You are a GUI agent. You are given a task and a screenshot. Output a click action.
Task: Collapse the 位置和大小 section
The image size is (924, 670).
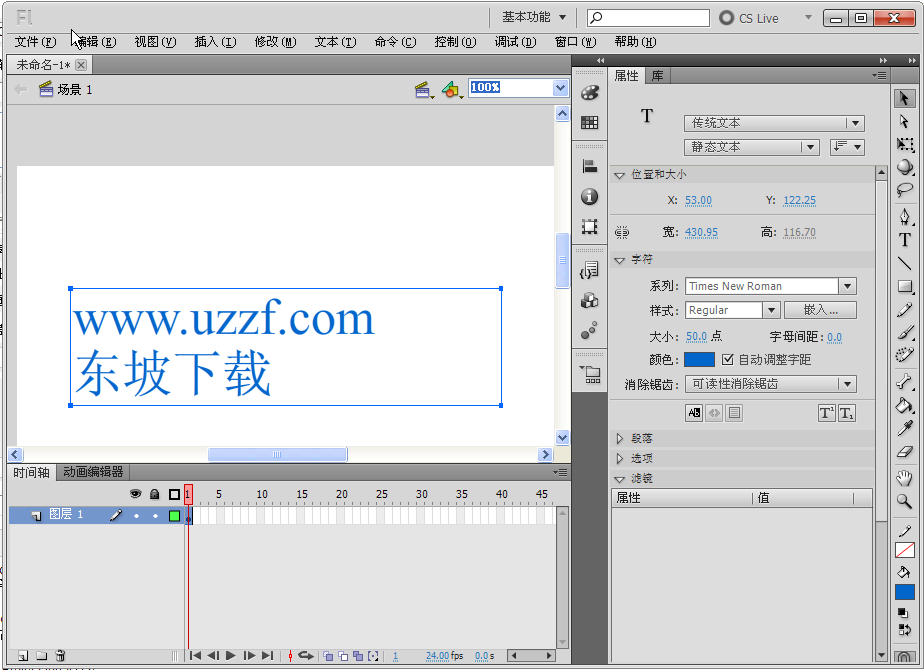[621, 173]
